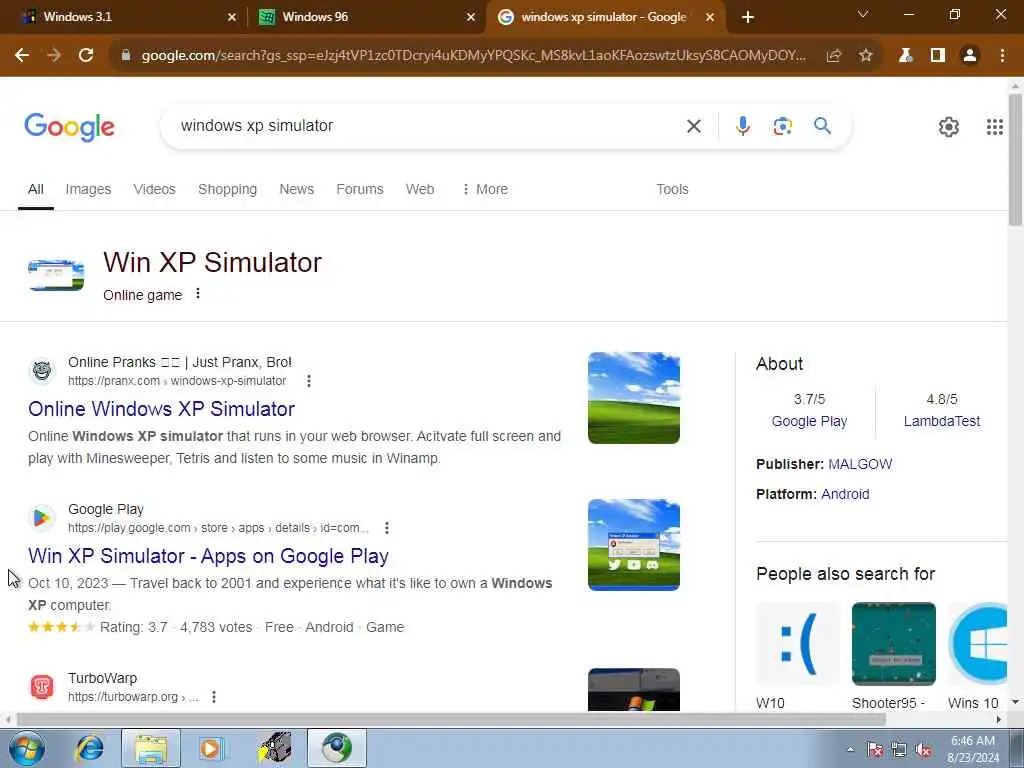Open options beside Online game label
The width and height of the screenshot is (1024, 768).
(x=198, y=294)
